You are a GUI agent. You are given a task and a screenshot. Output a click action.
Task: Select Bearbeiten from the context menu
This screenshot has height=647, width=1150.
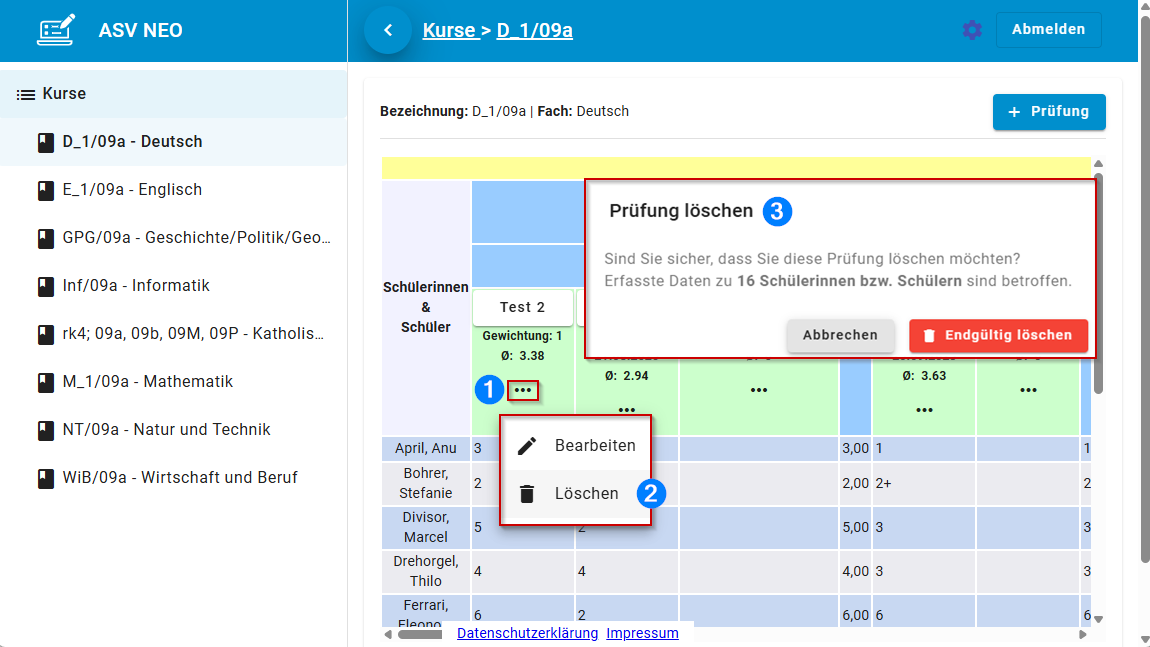[594, 446]
